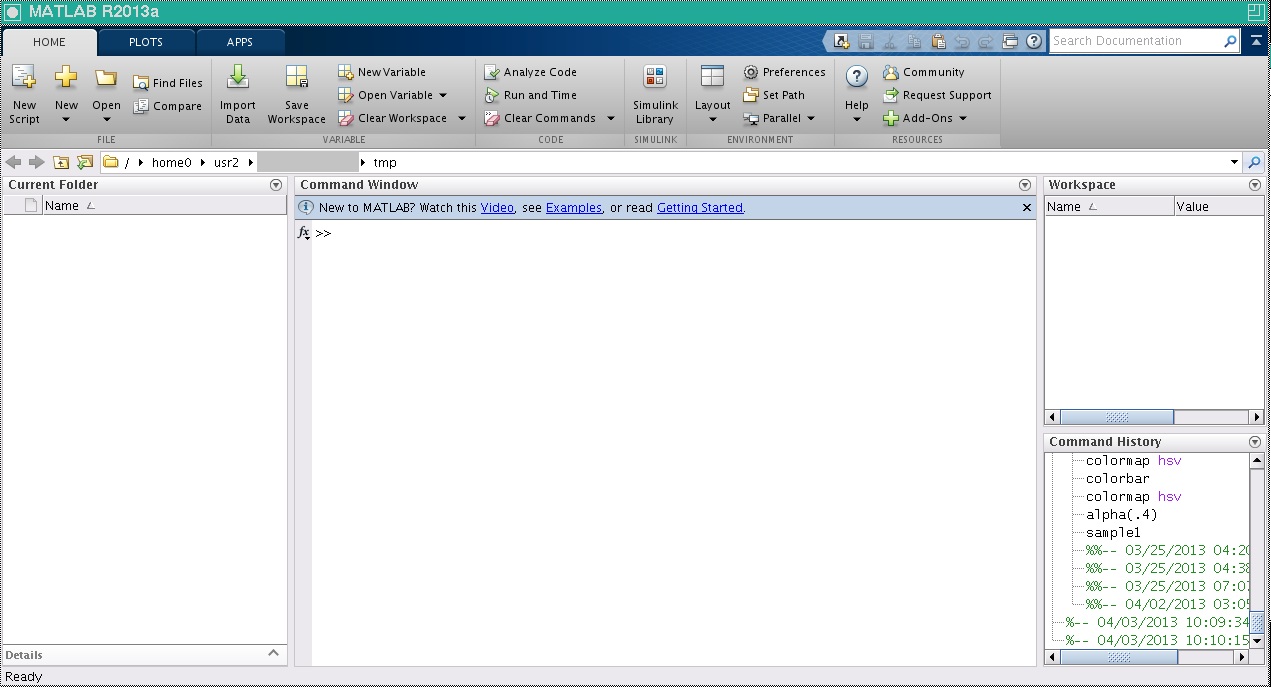Click the save icon in quick access bar
This screenshot has height=687, width=1271.
tap(866, 41)
